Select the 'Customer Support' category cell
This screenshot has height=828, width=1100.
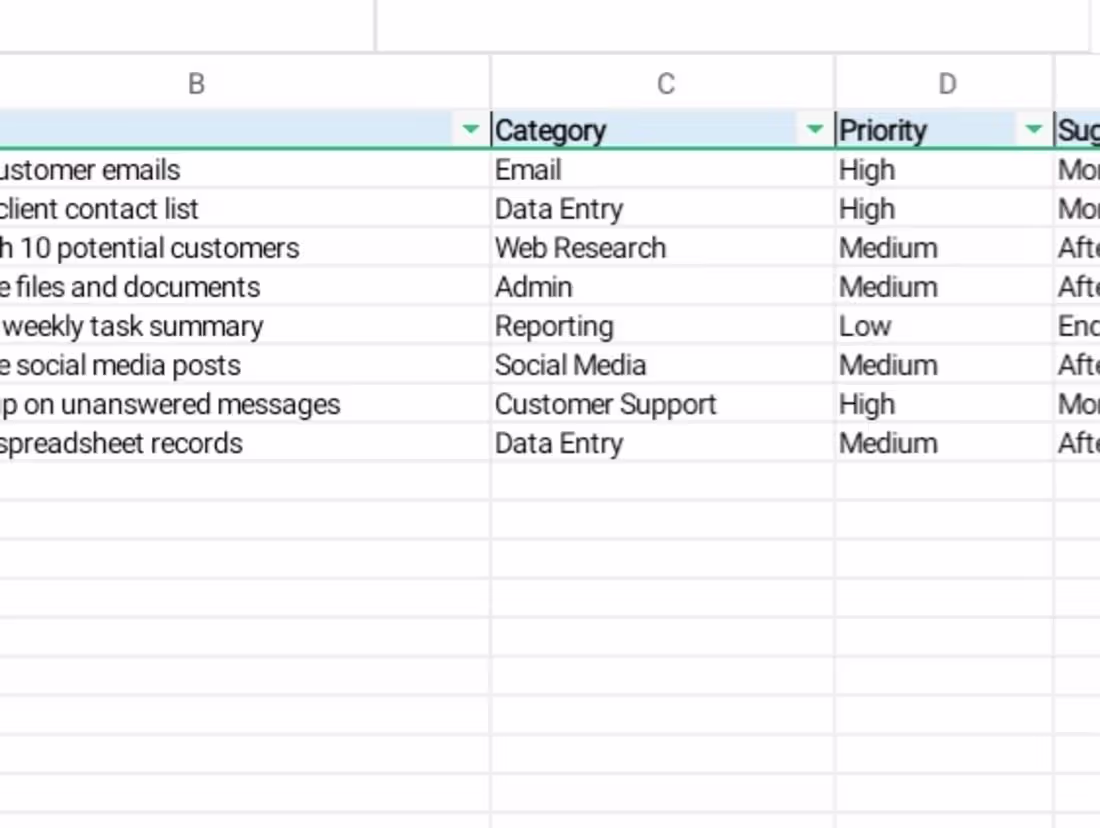tap(663, 404)
